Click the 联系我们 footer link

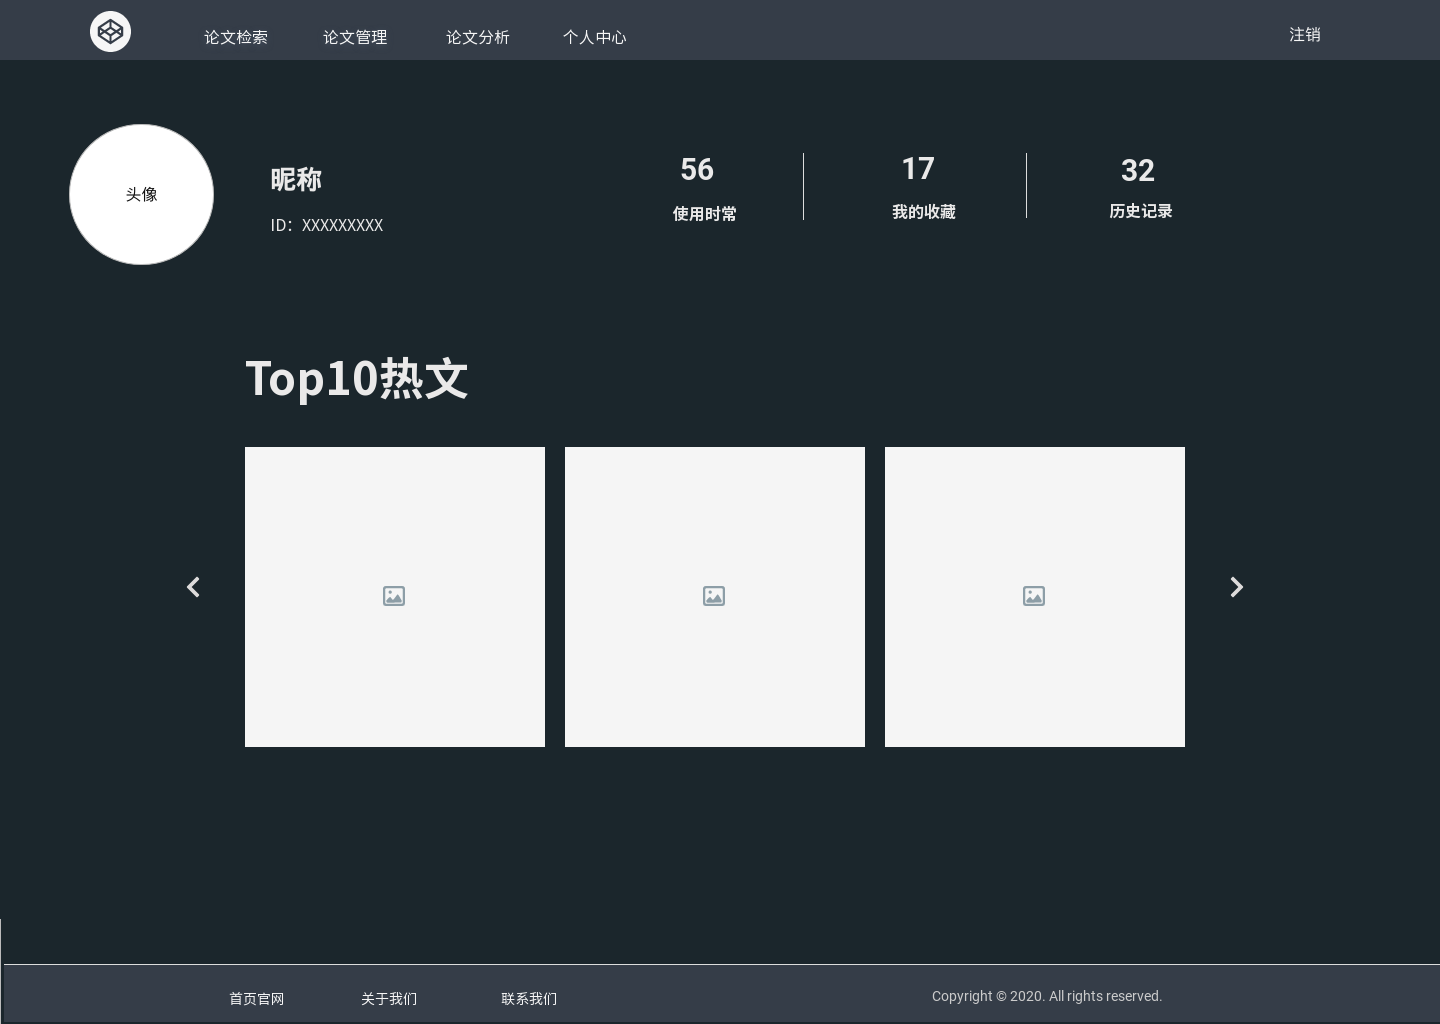click(529, 999)
